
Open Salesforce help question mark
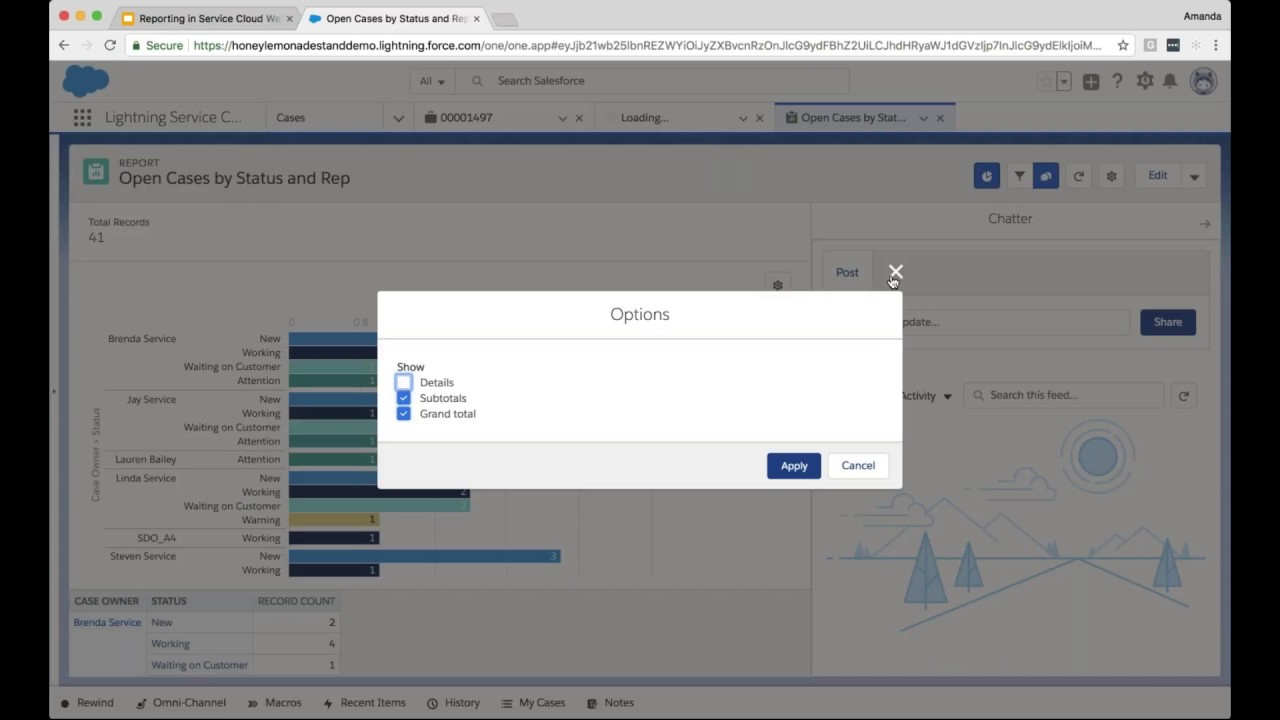(1118, 81)
